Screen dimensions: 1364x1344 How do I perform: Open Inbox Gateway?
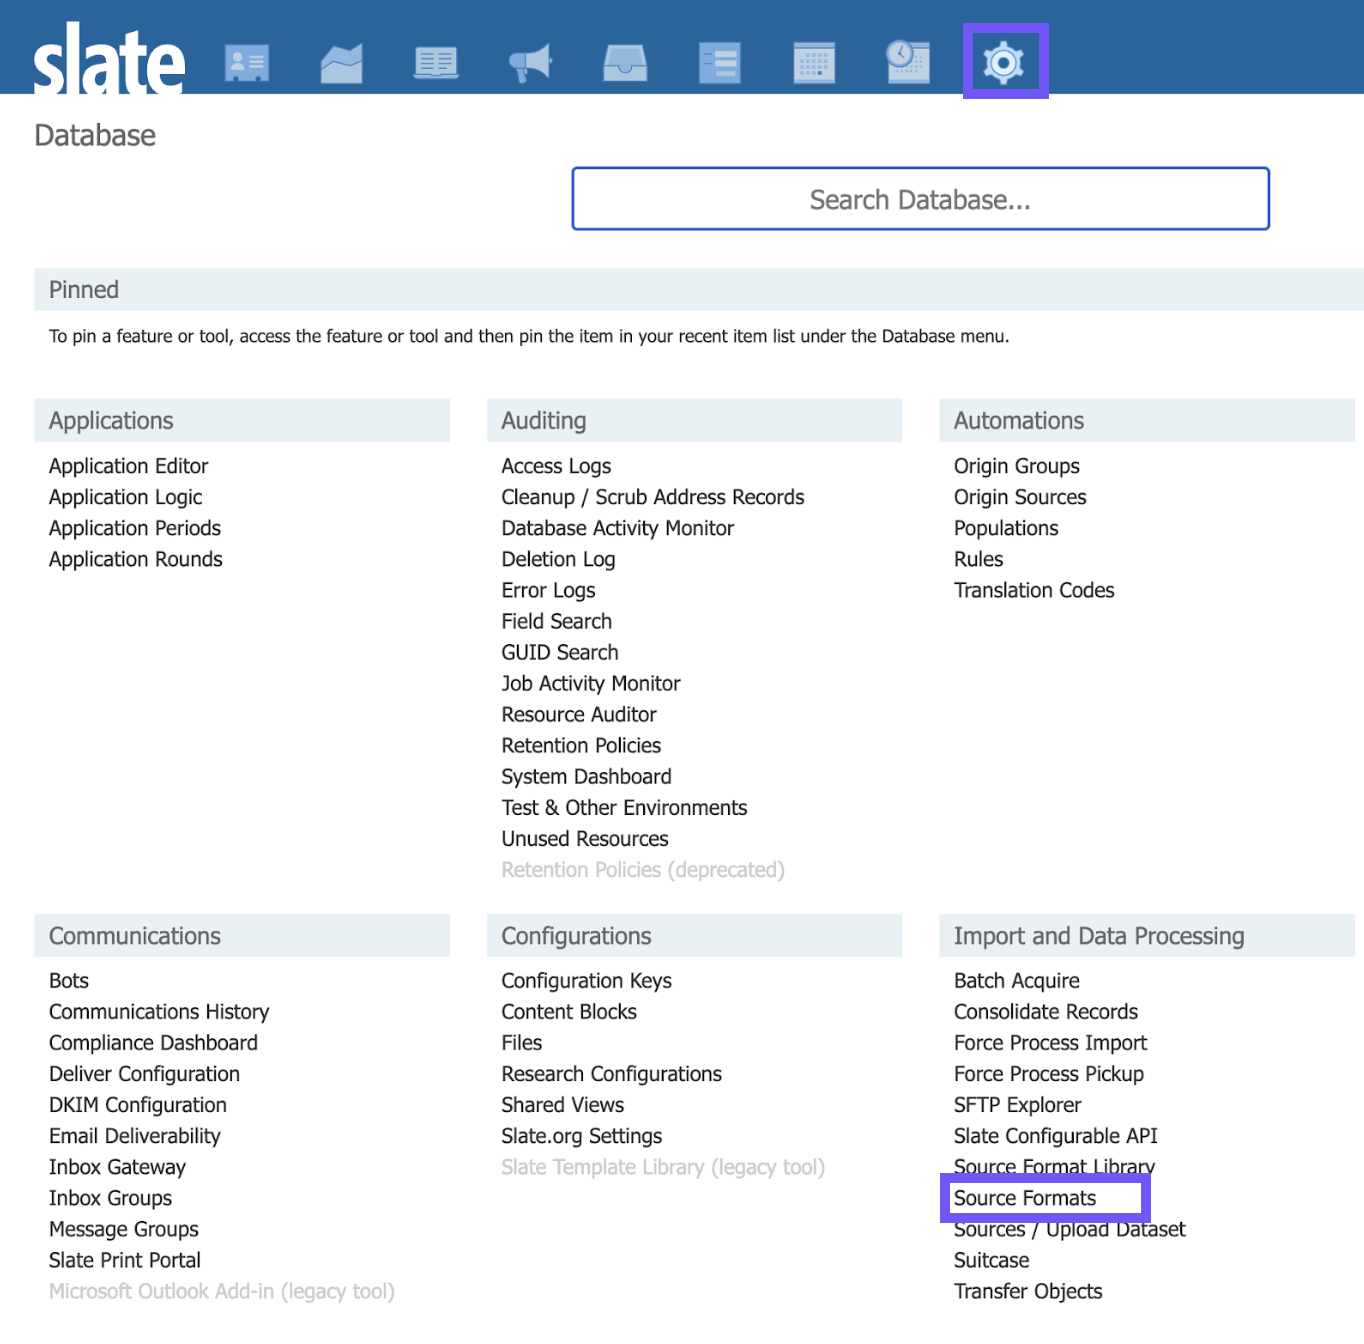[x=118, y=1166]
